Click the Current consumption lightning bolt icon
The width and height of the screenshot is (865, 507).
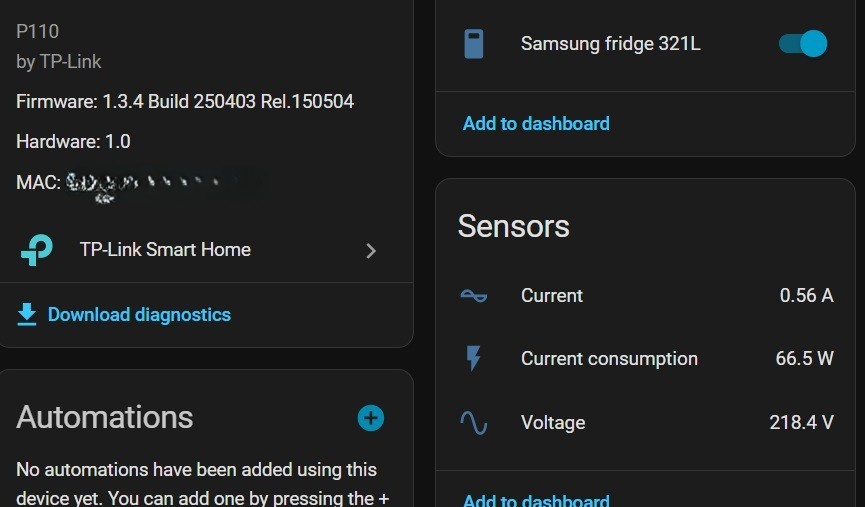(x=473, y=359)
